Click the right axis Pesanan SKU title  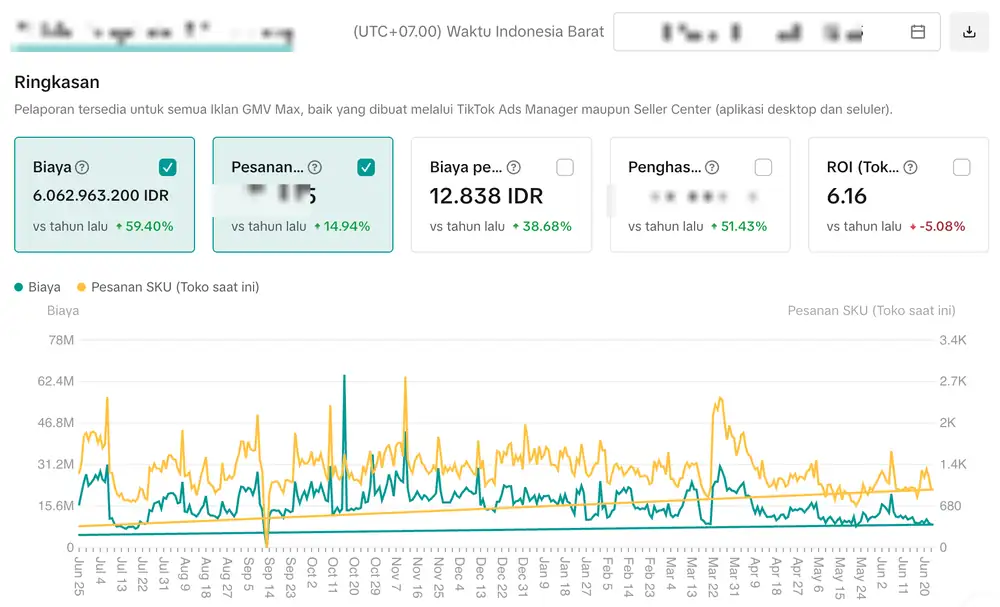(871, 311)
